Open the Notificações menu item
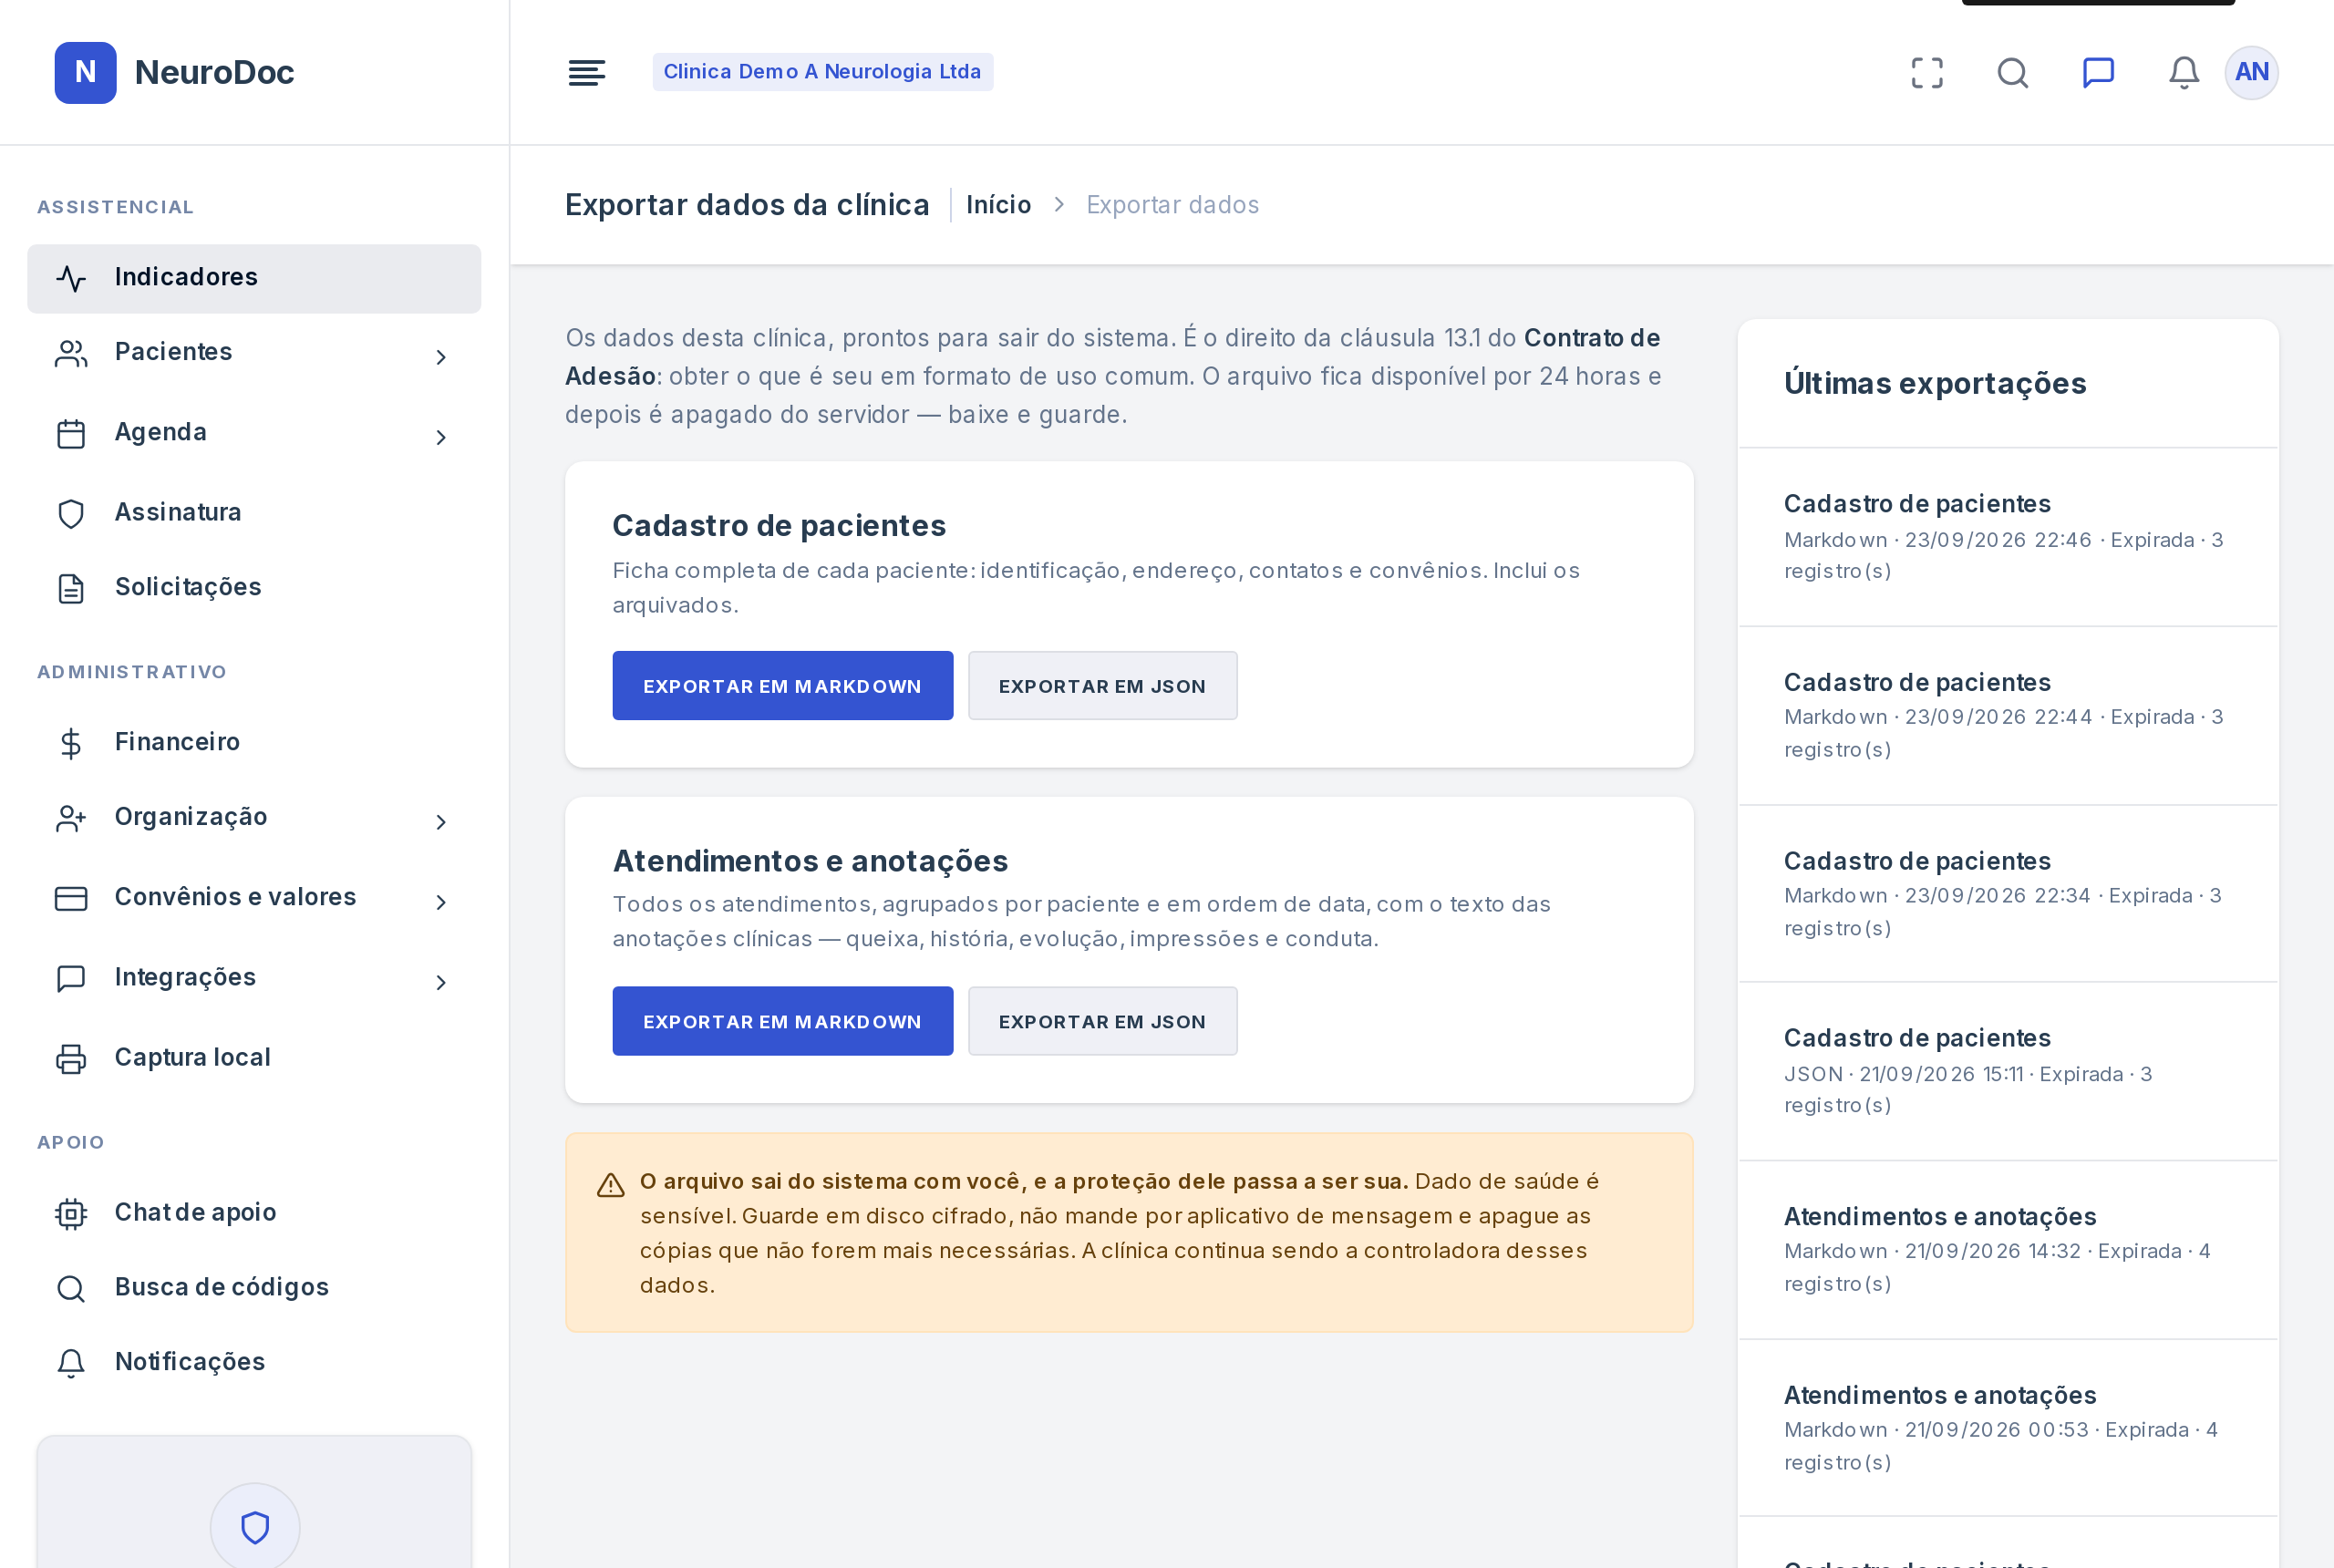The height and width of the screenshot is (1568, 2334). (x=254, y=1362)
